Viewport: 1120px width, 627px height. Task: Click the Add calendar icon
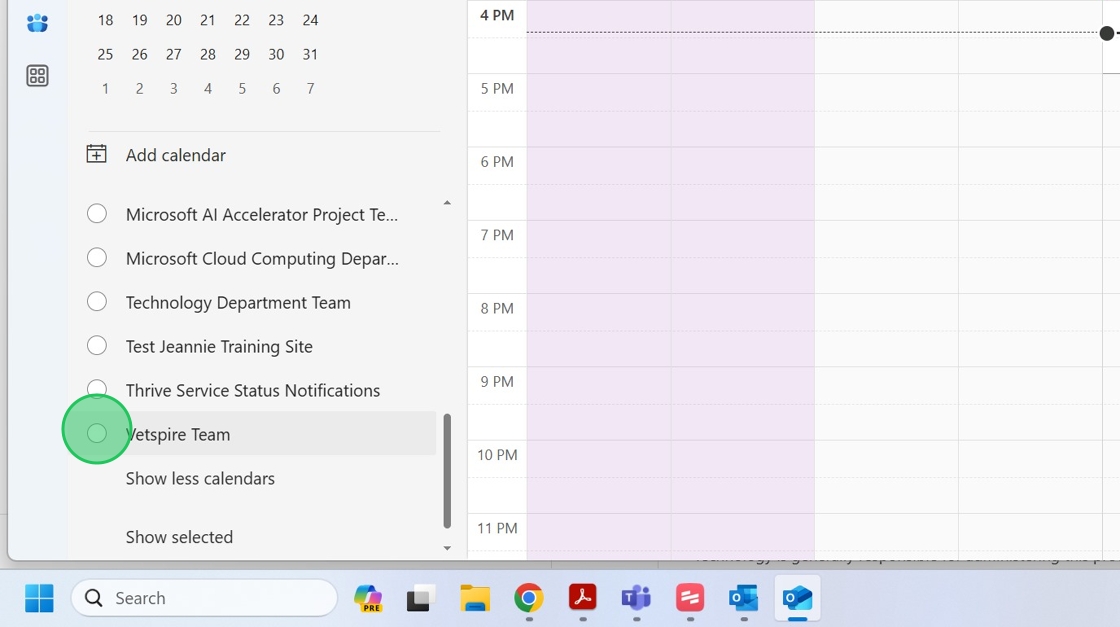[96, 154]
